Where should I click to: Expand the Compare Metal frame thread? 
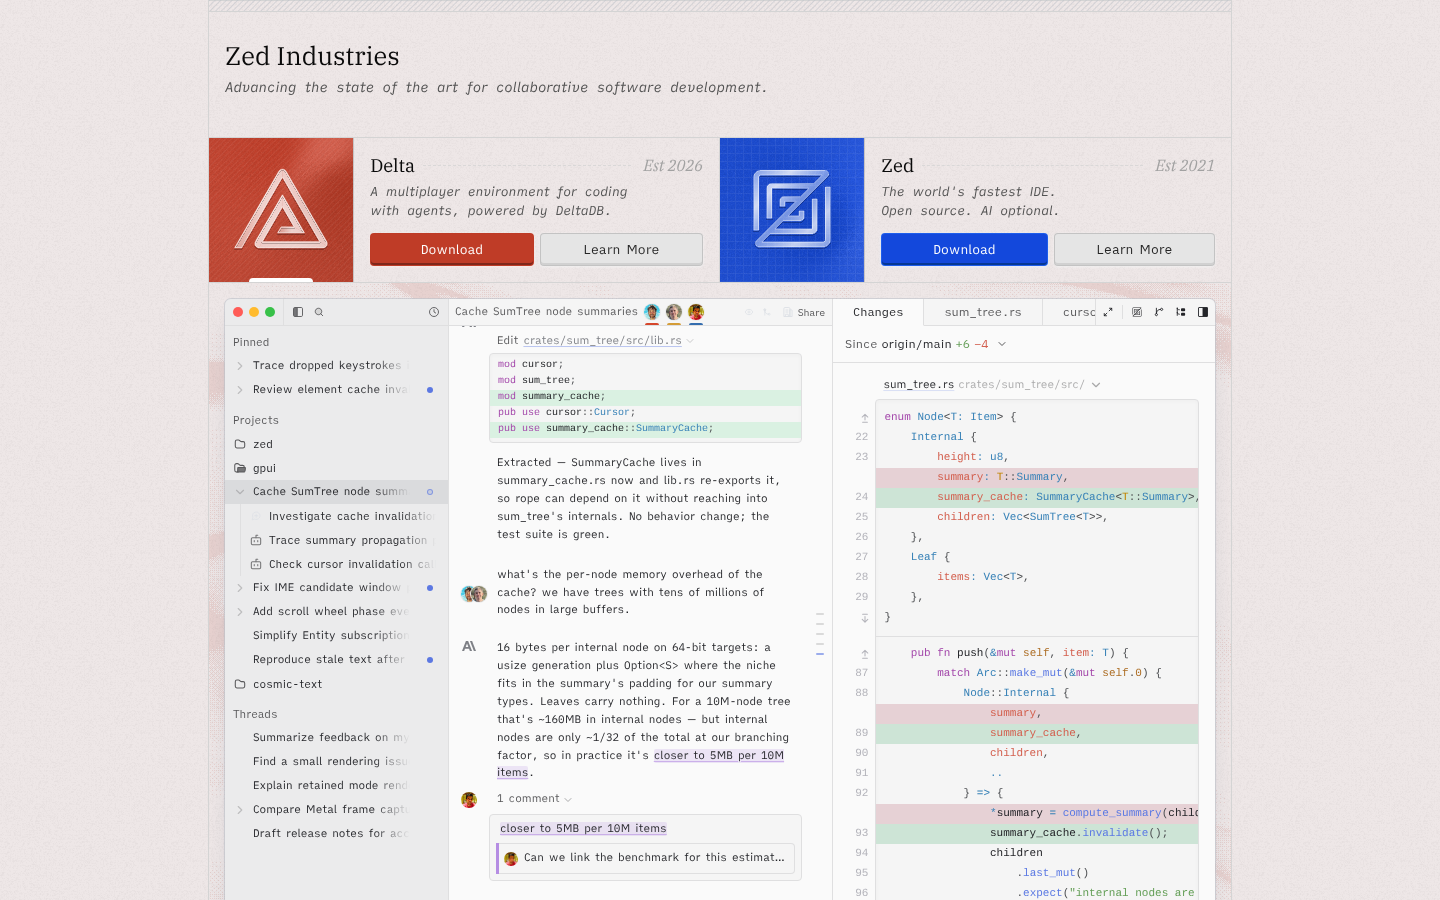point(240,810)
